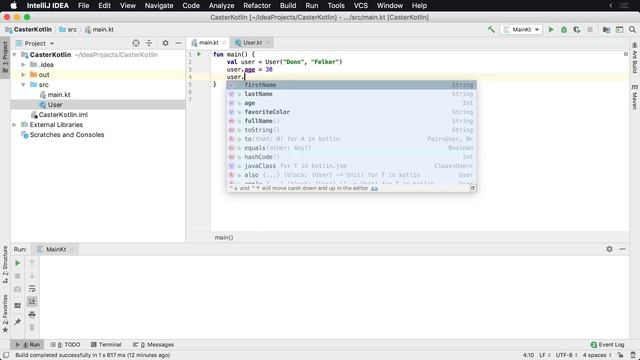
Task: Open the Ant Build side tool window
Action: click(635, 58)
